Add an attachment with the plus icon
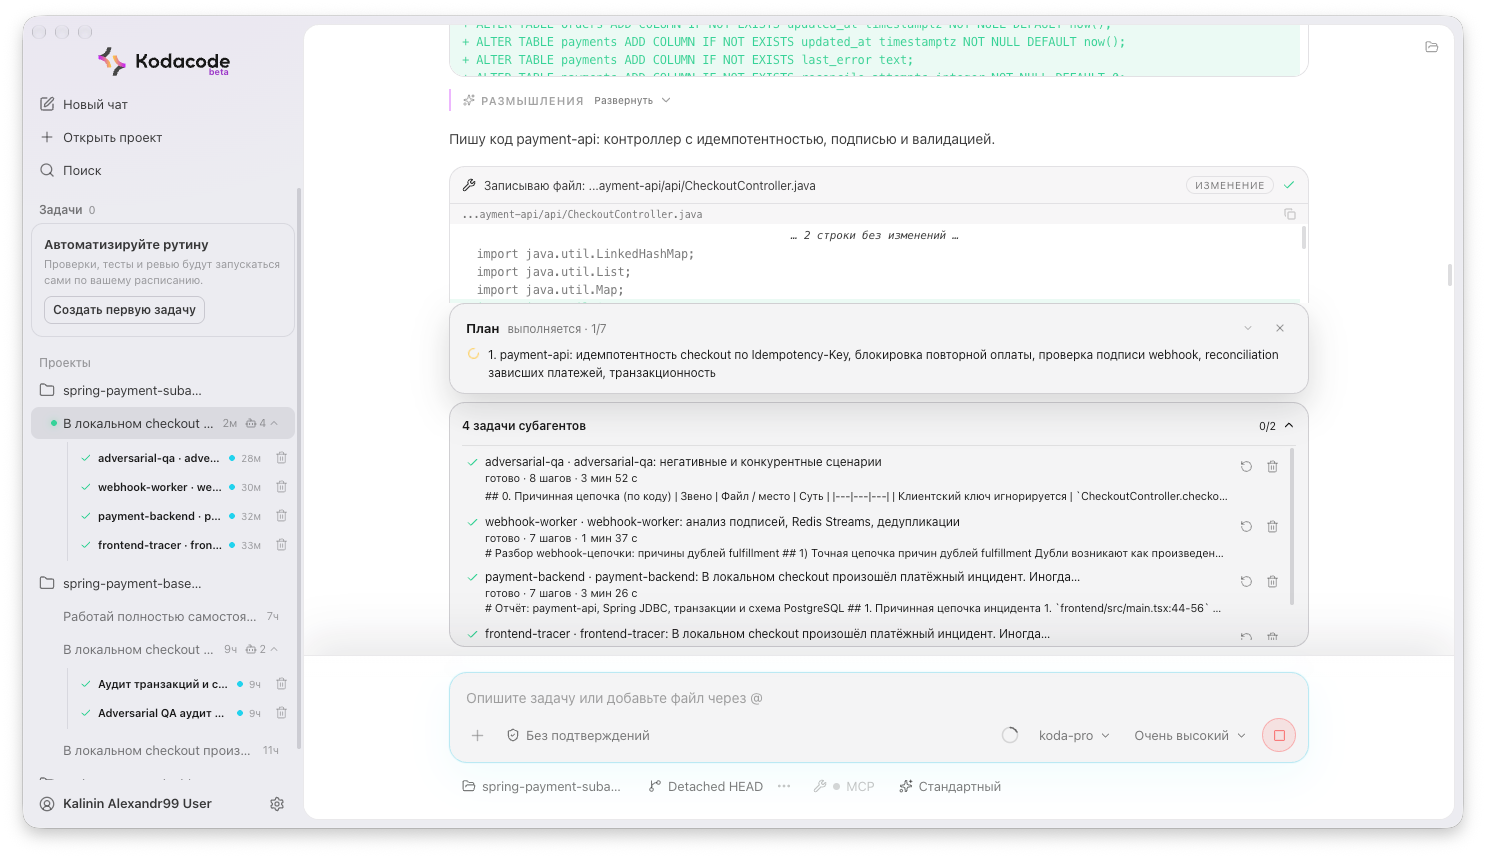This screenshot has width=1486, height=858. [478, 735]
